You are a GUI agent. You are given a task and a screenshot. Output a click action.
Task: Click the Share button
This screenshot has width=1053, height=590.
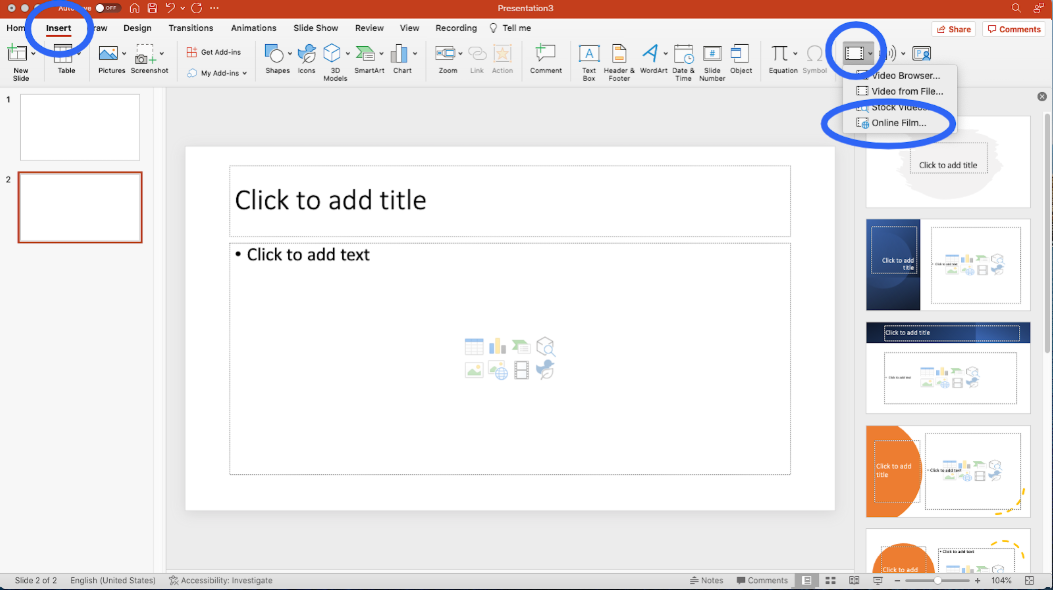point(953,29)
